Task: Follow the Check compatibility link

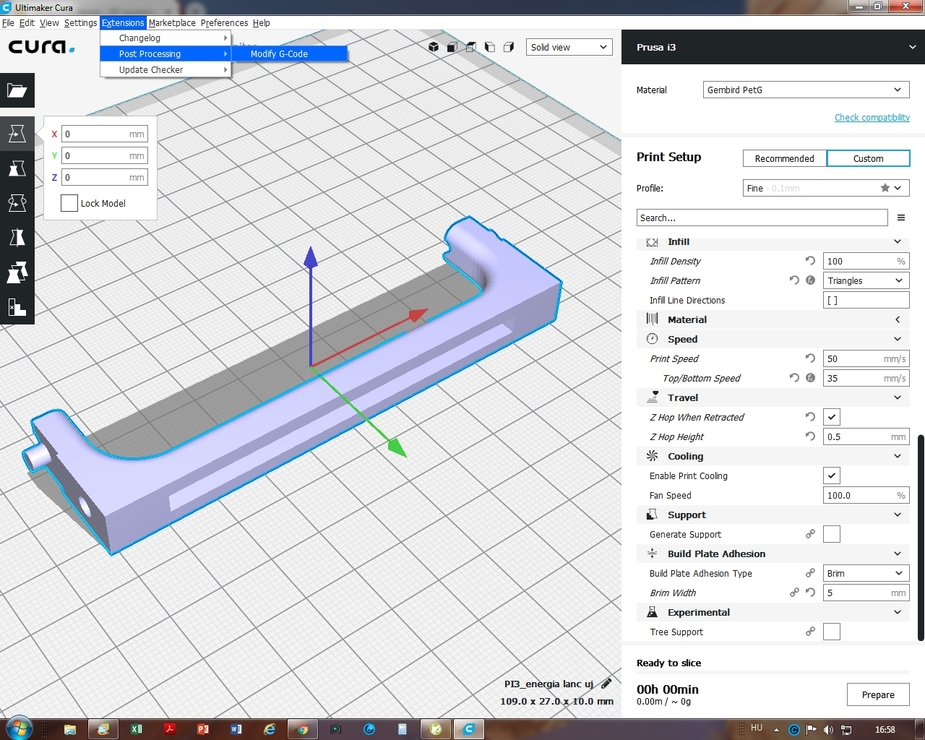Action: coord(872,118)
